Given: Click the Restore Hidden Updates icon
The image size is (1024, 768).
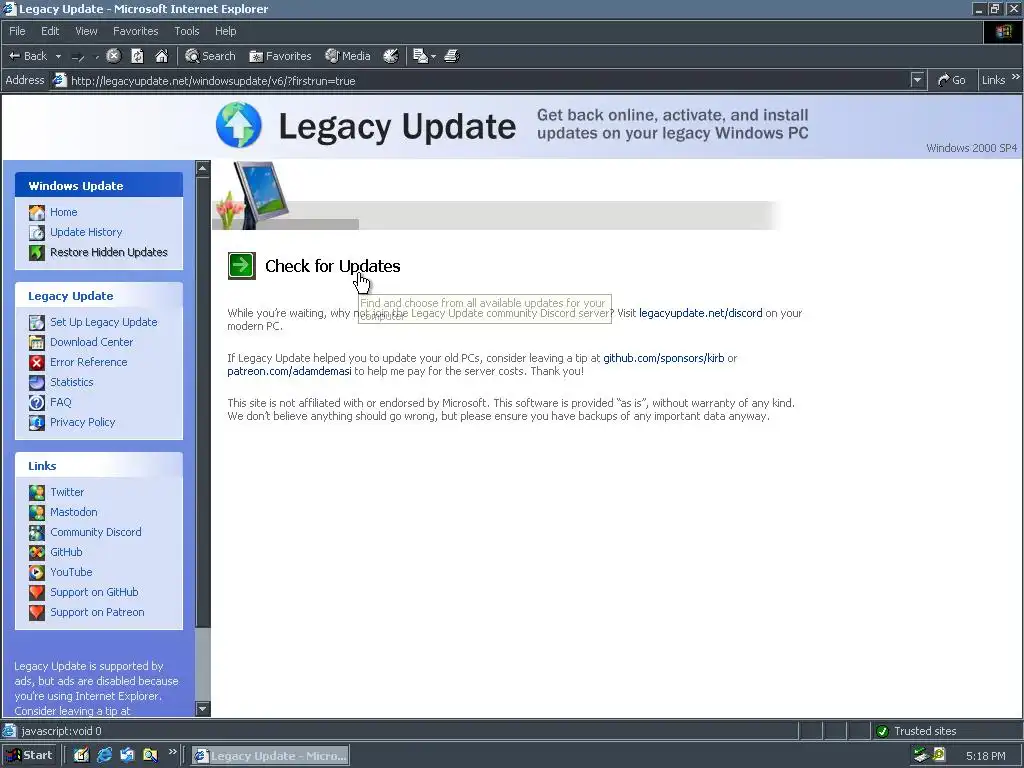Looking at the screenshot, I should 37,252.
